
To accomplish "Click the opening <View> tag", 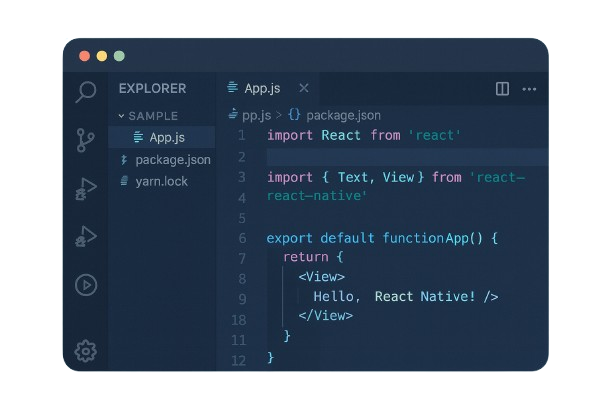I will [322, 277].
